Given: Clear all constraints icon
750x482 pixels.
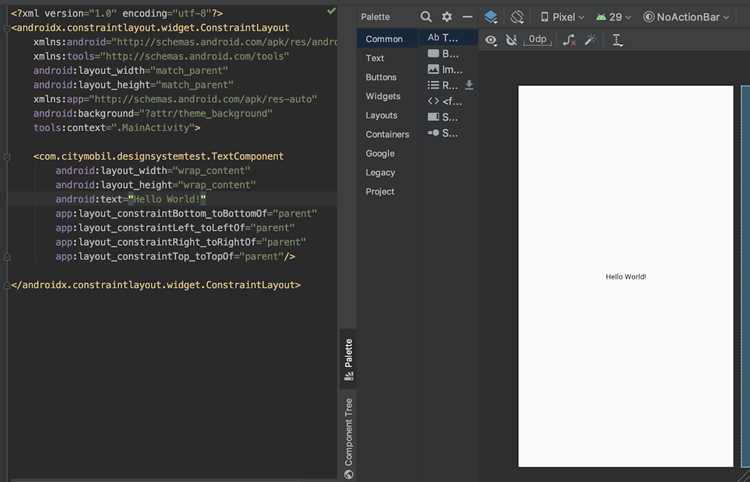Looking at the screenshot, I should click(x=569, y=41).
